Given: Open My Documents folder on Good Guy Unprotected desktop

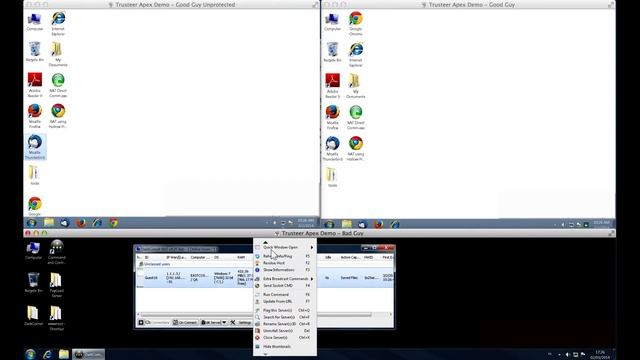Looking at the screenshot, I should [x=58, y=54].
